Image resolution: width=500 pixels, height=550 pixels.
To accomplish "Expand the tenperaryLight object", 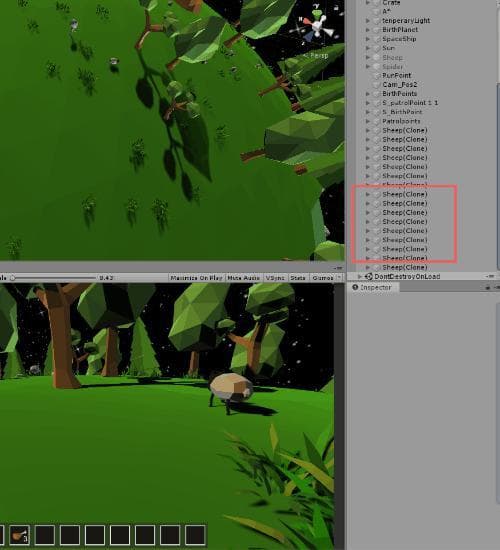I will coord(368,21).
